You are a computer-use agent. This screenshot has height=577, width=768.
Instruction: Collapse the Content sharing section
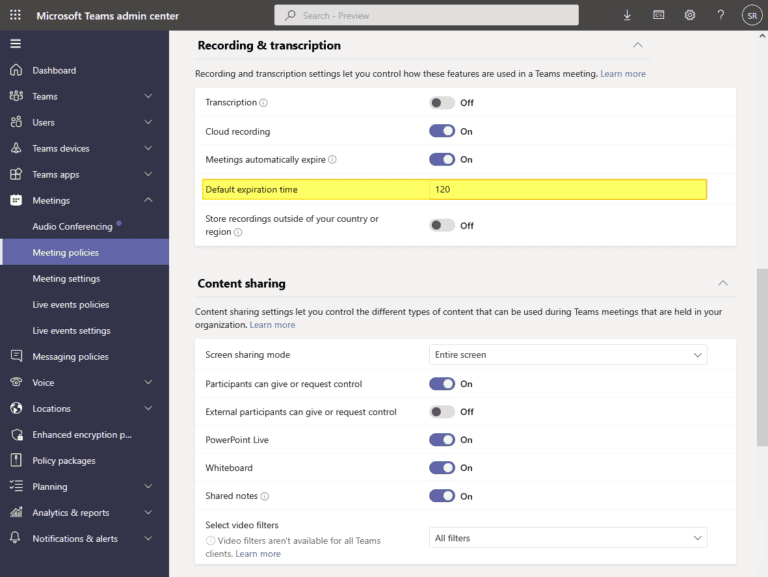pyautogui.click(x=723, y=283)
